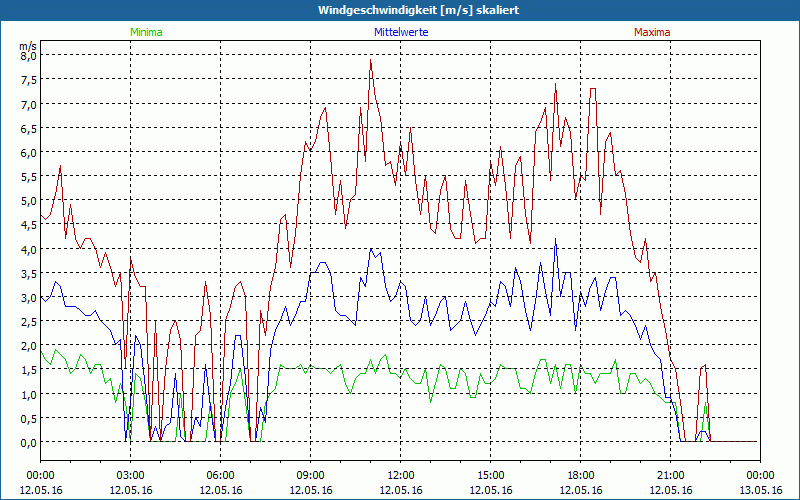The width and height of the screenshot is (800, 500).
Task: Click the '4,5' y-axis value
Action: [x=29, y=225]
